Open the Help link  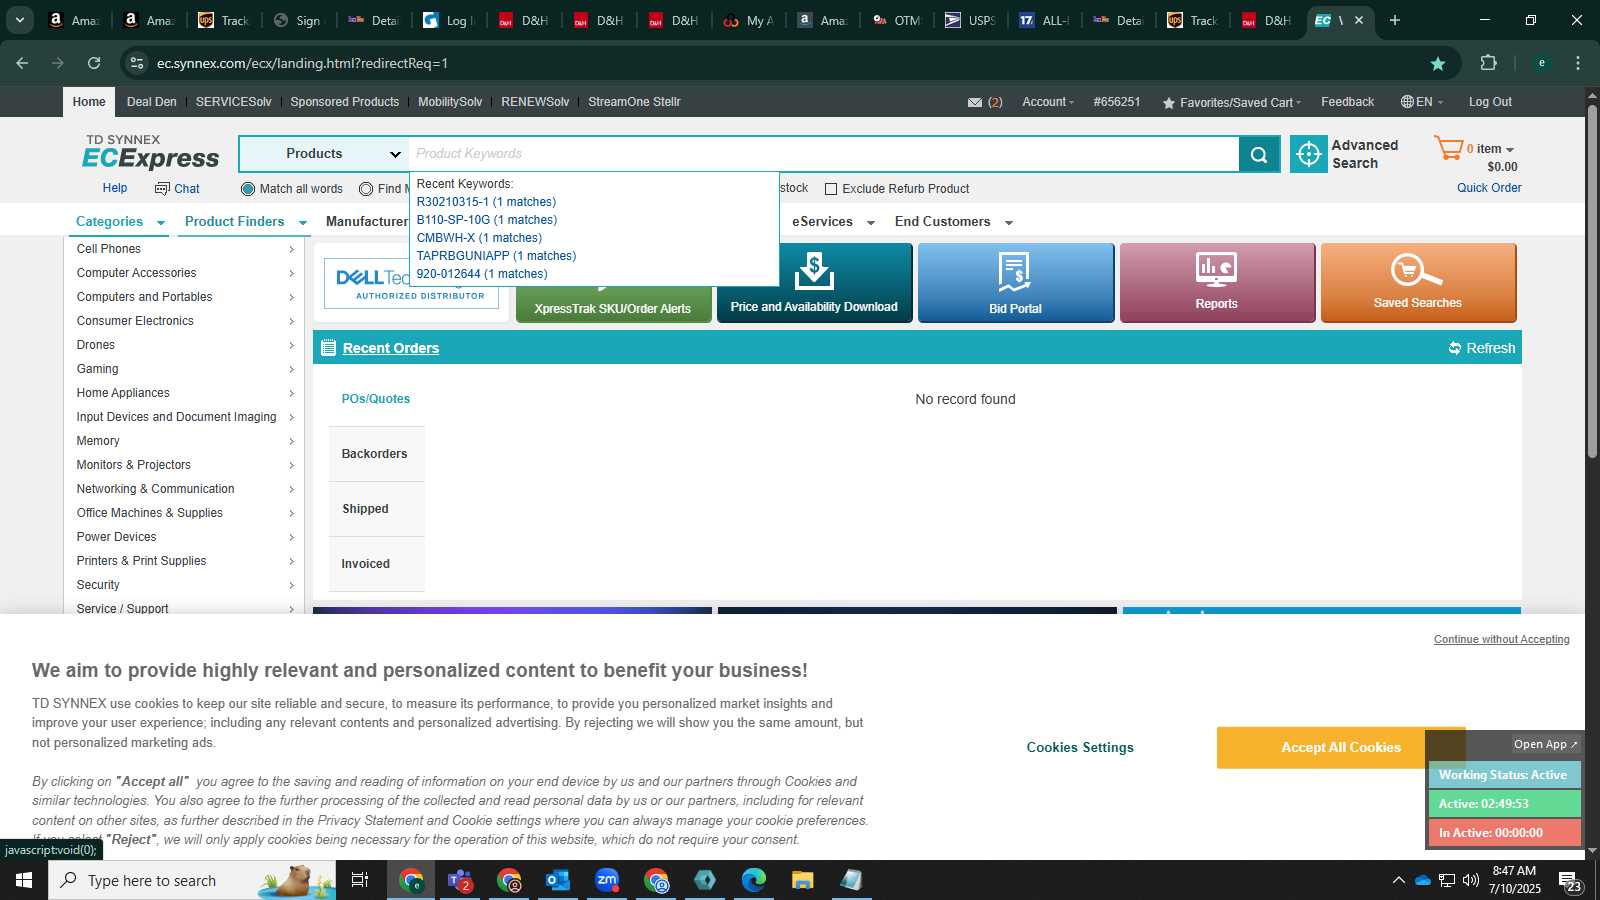115,188
